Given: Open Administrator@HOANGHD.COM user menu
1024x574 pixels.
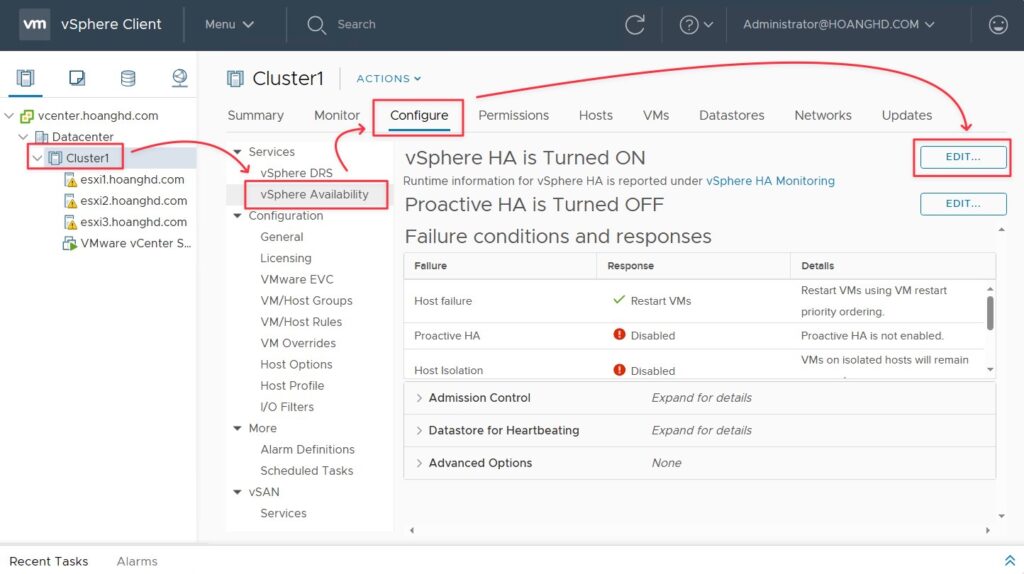Looking at the screenshot, I should (x=839, y=24).
